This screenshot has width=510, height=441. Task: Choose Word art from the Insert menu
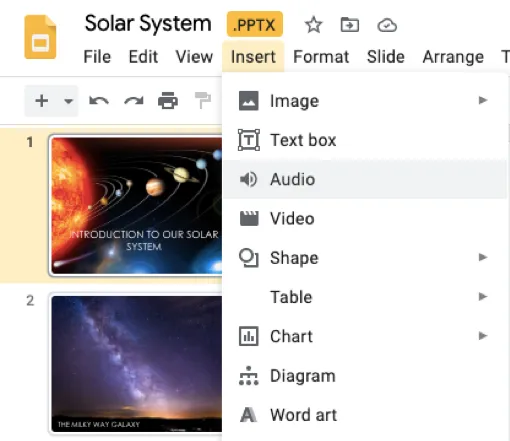click(365, 415)
